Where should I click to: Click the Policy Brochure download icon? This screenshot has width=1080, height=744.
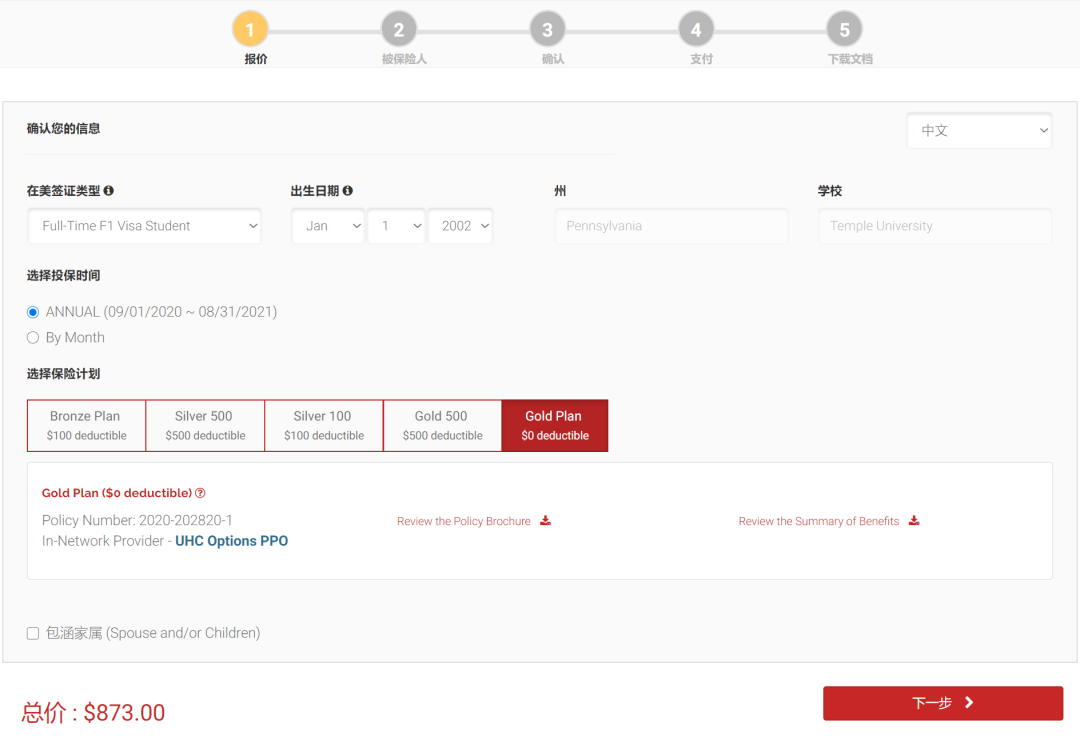pos(546,521)
